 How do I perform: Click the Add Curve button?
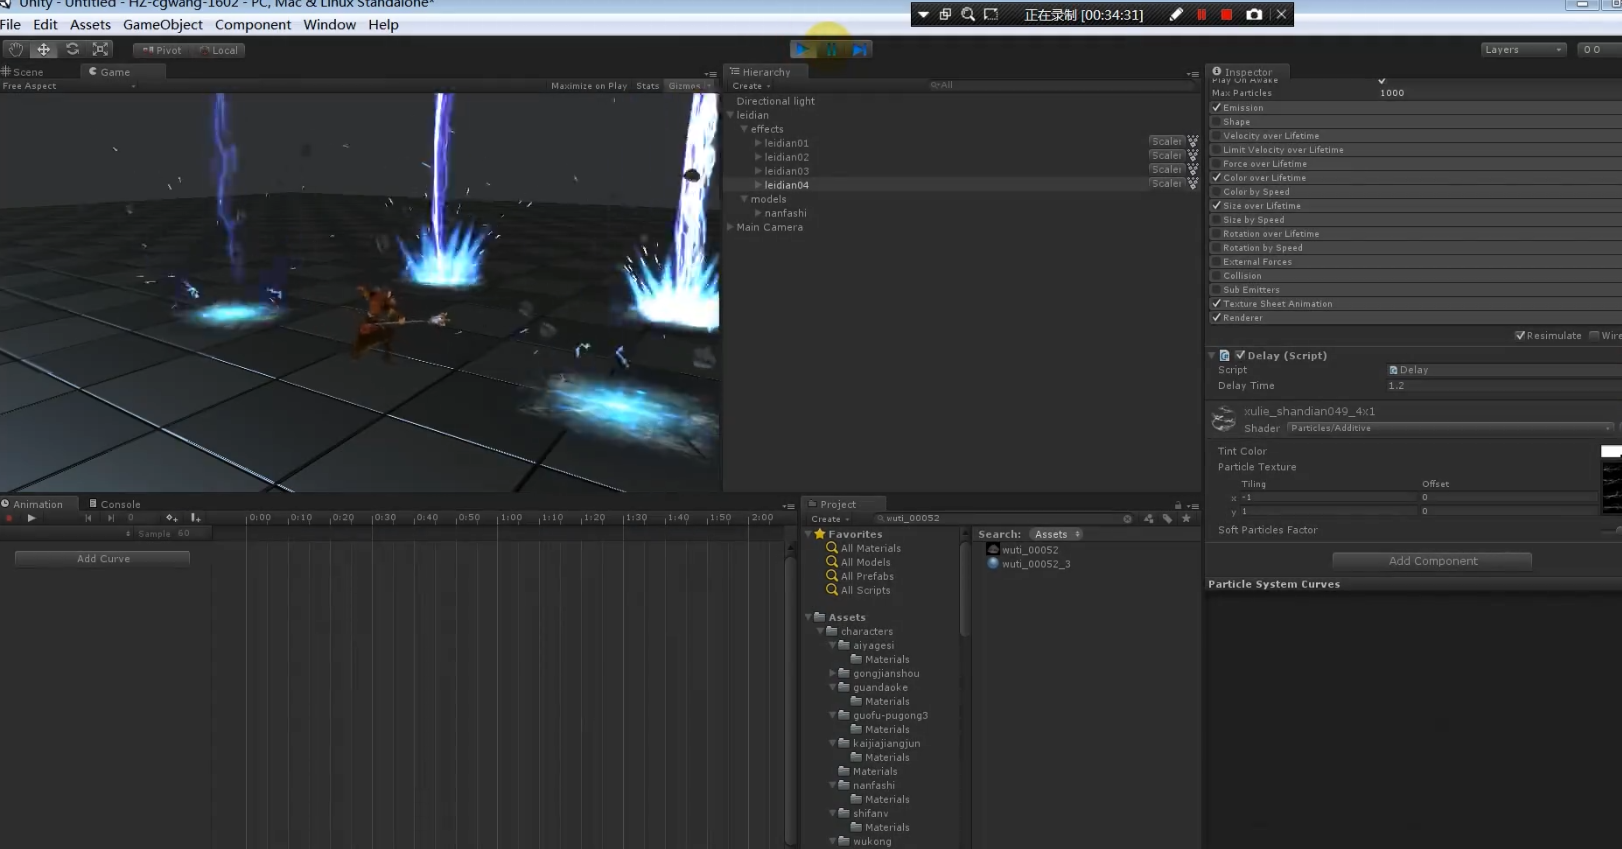103,559
